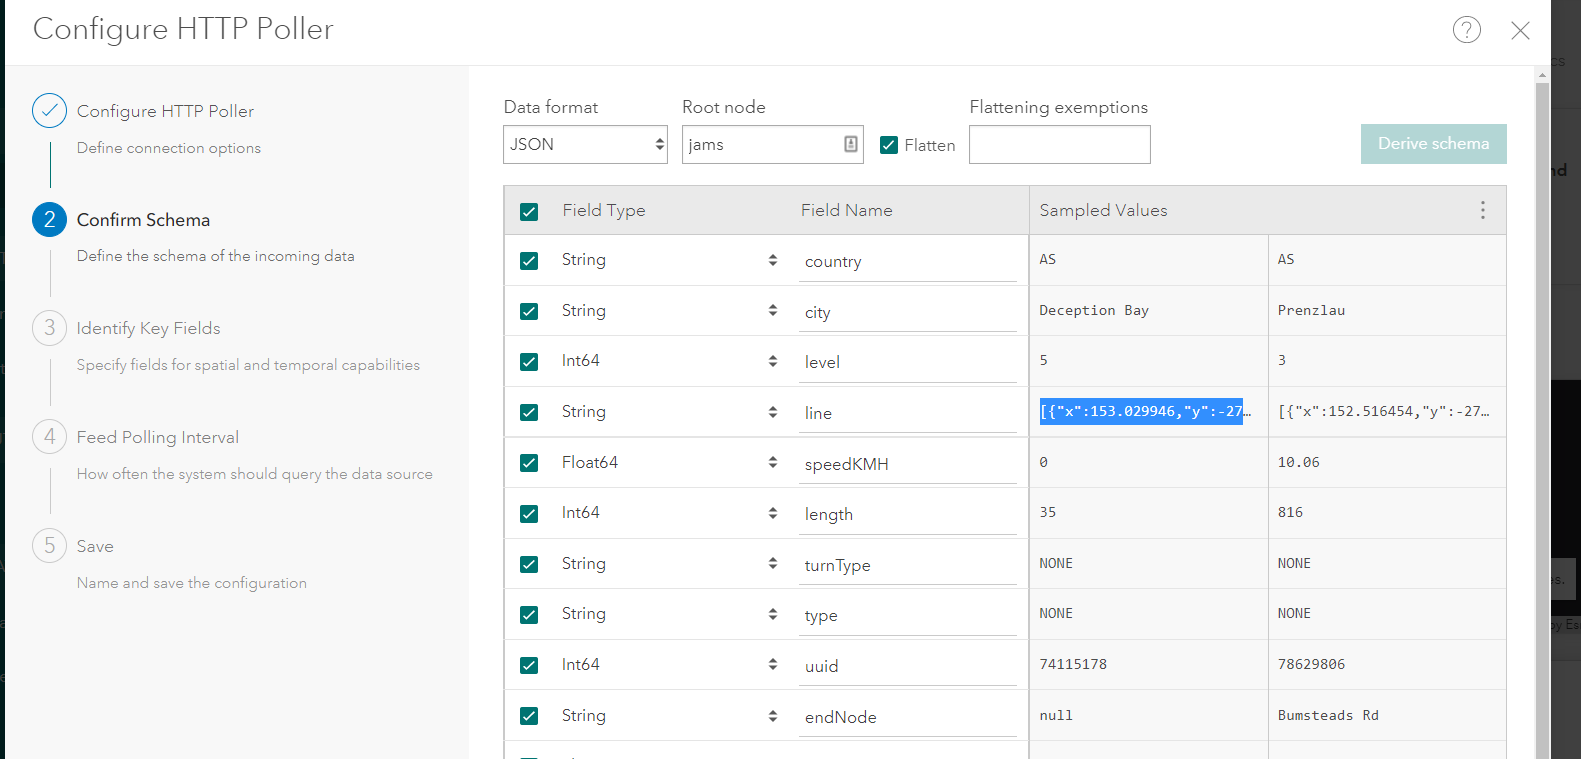
Task: Click the Flattening exemptions input field
Action: pyautogui.click(x=1060, y=144)
